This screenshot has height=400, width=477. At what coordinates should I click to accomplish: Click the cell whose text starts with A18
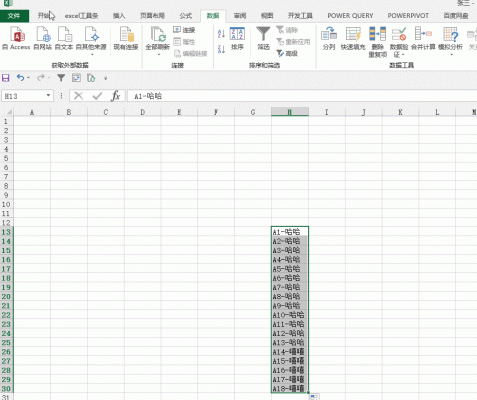tap(290, 388)
